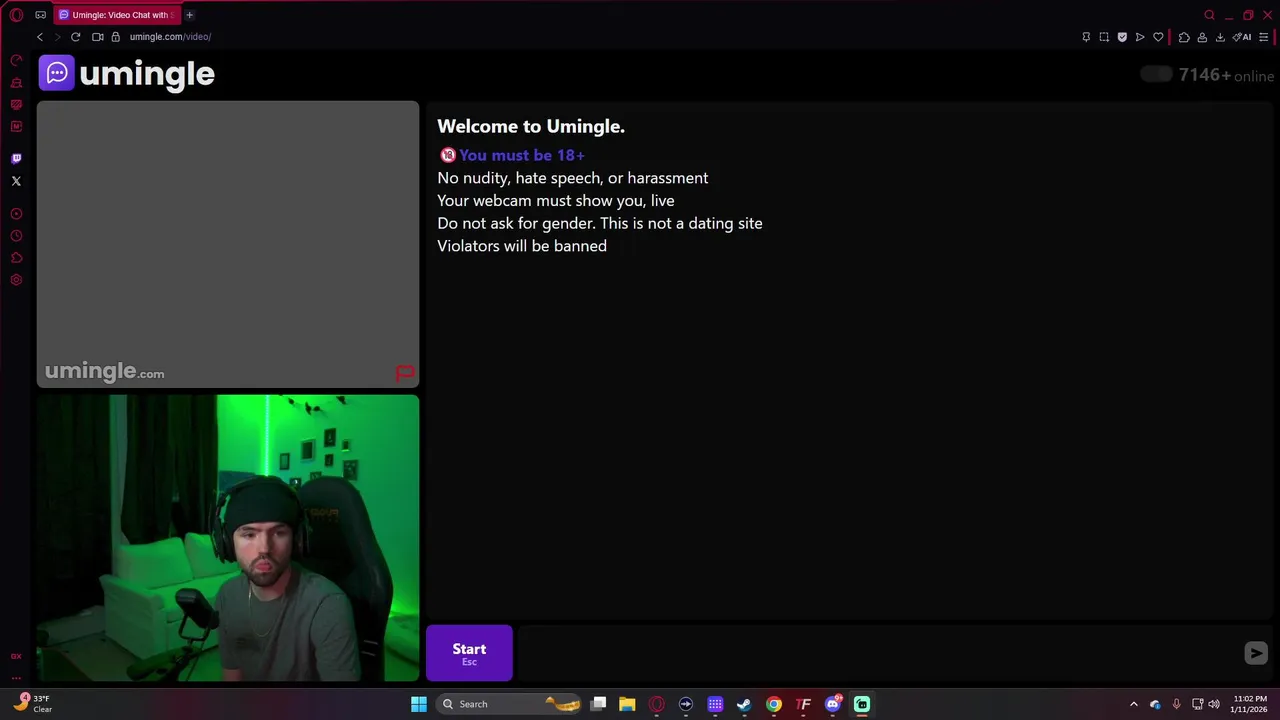Image resolution: width=1280 pixels, height=720 pixels.
Task: Open Discord from the taskbar
Action: tap(833, 704)
